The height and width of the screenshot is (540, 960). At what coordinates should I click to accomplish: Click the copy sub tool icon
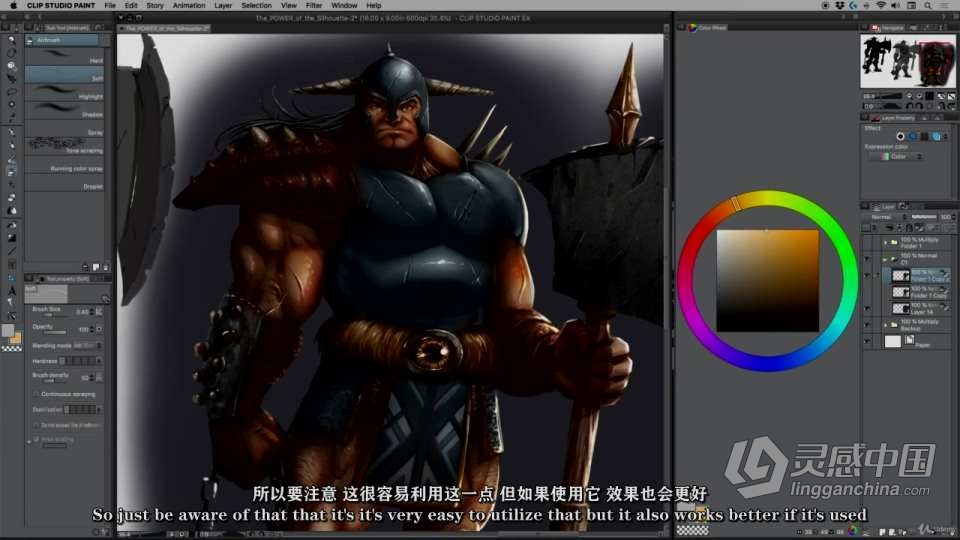coord(96,267)
